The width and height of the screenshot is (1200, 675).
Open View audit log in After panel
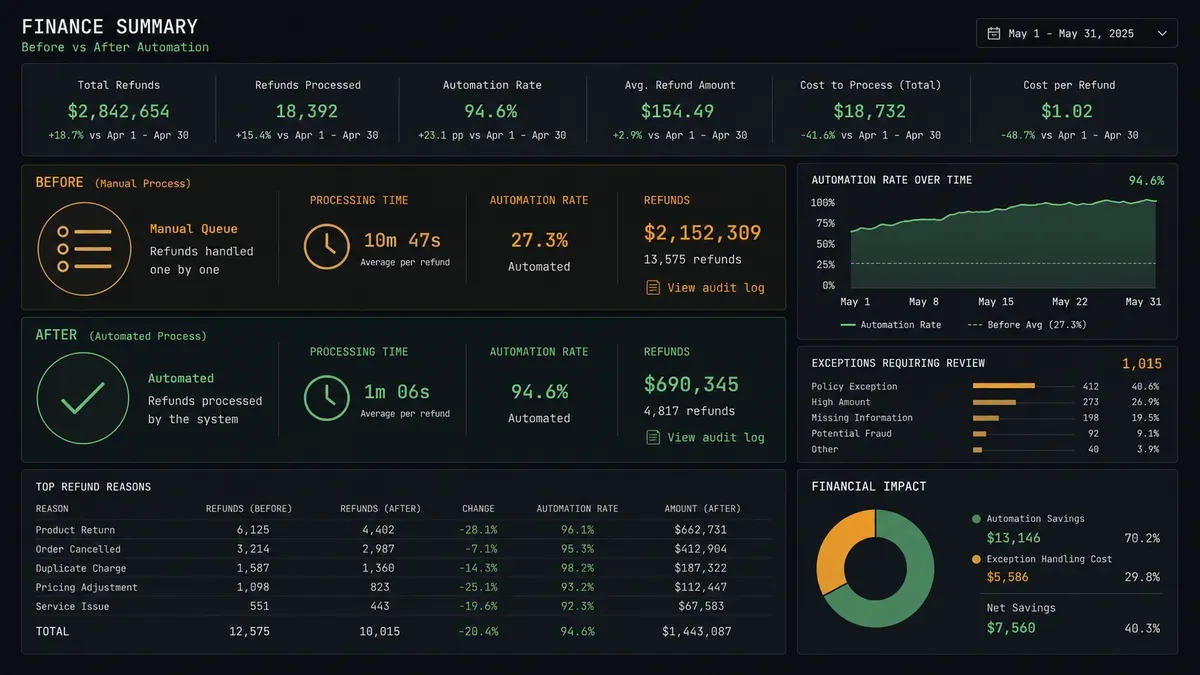point(715,437)
